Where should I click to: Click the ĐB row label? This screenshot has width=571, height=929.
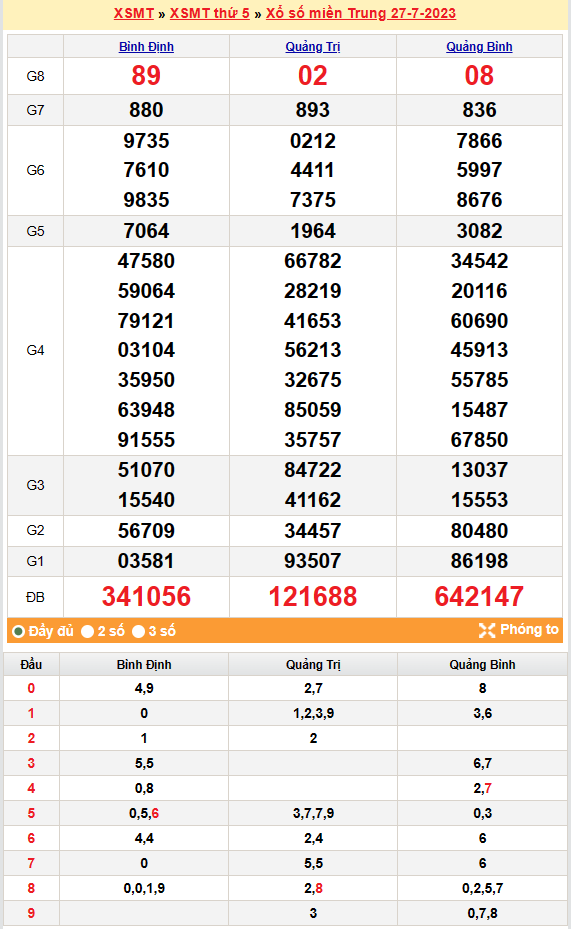36,598
